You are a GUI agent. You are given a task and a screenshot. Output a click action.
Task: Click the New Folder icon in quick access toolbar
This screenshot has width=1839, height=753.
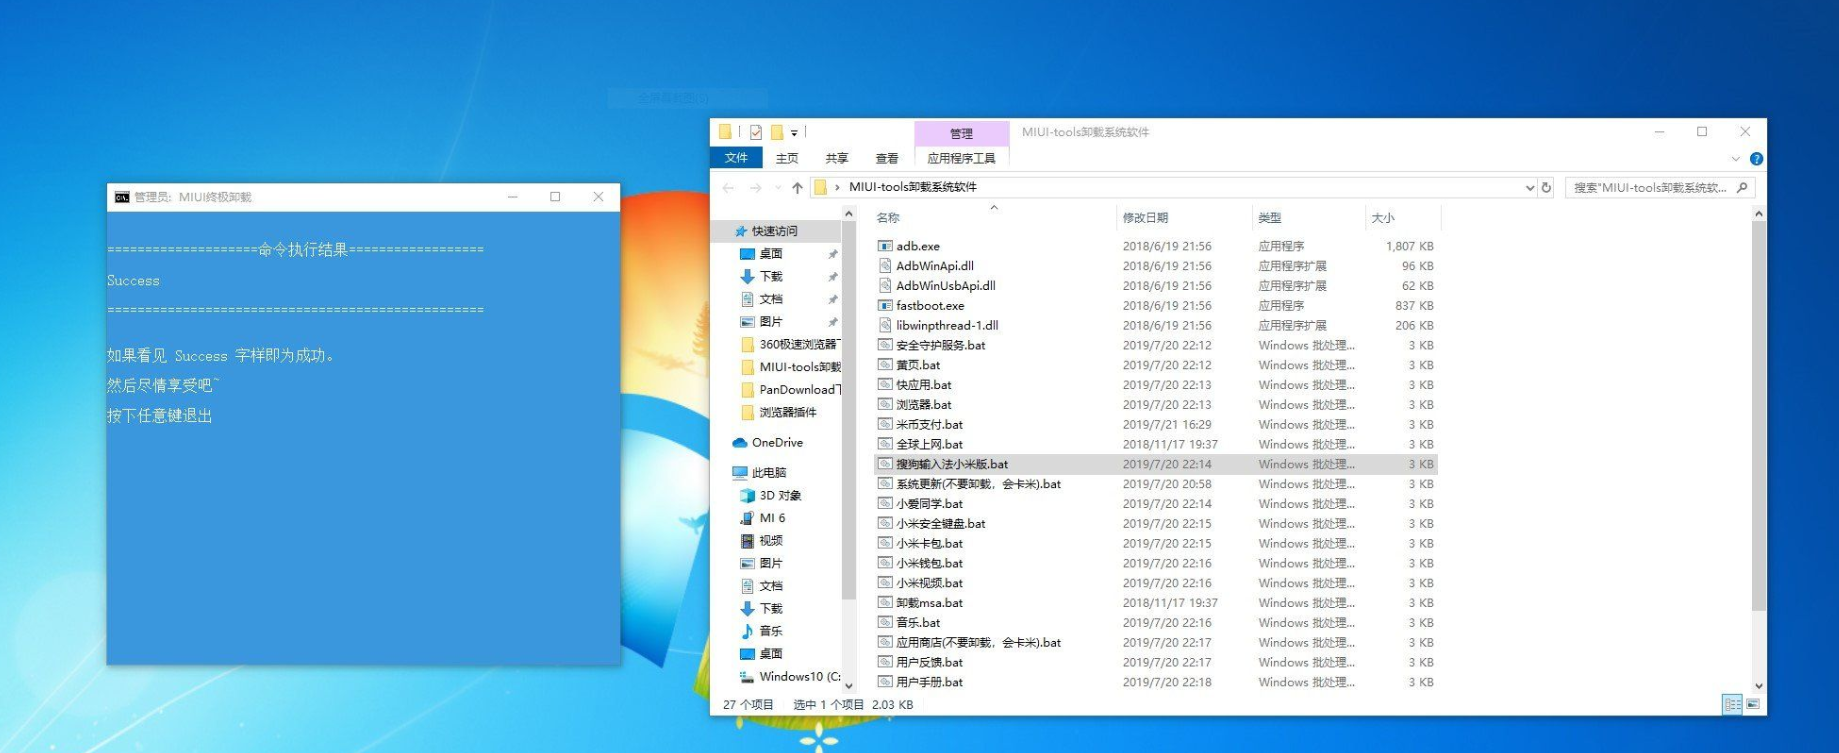[776, 132]
